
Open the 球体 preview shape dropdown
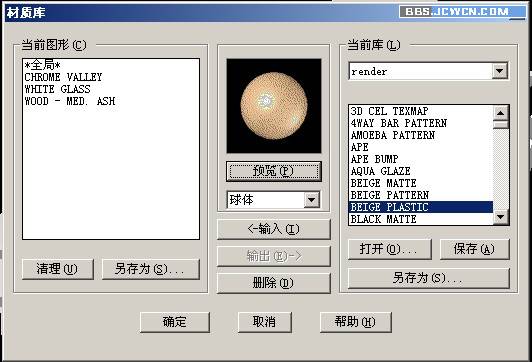click(311, 200)
